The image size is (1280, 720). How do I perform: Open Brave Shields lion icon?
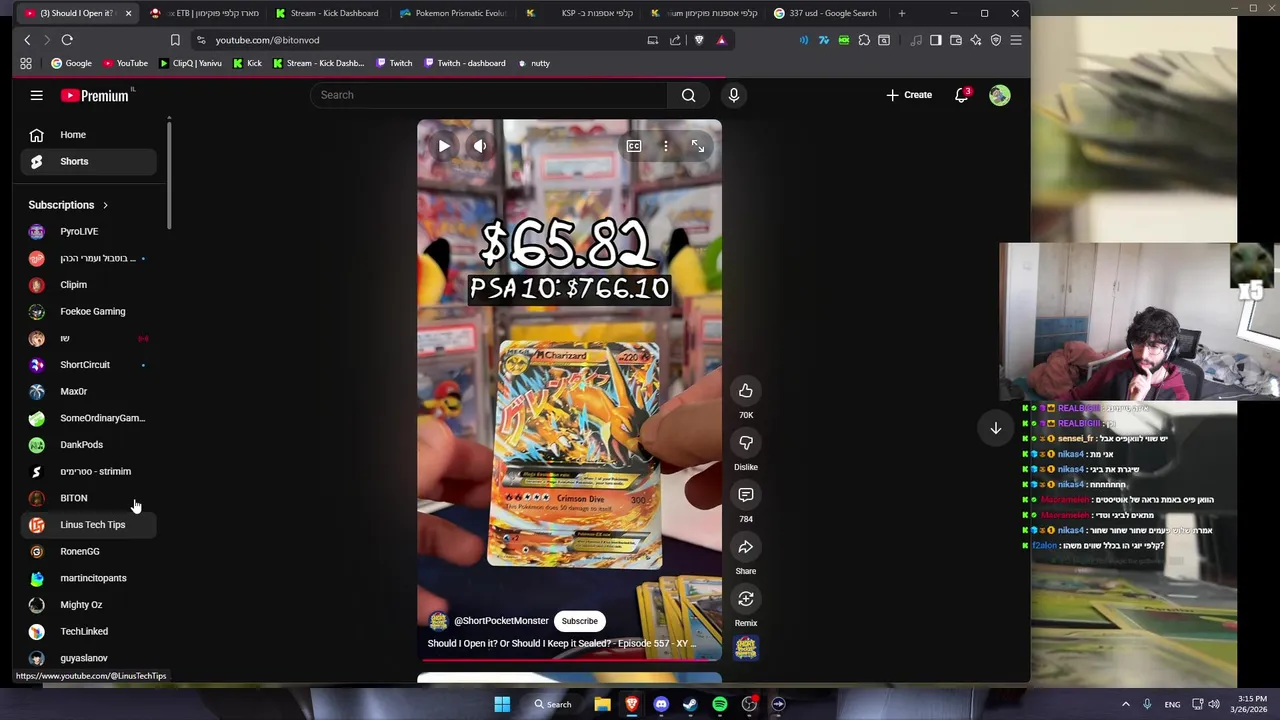coord(699,40)
